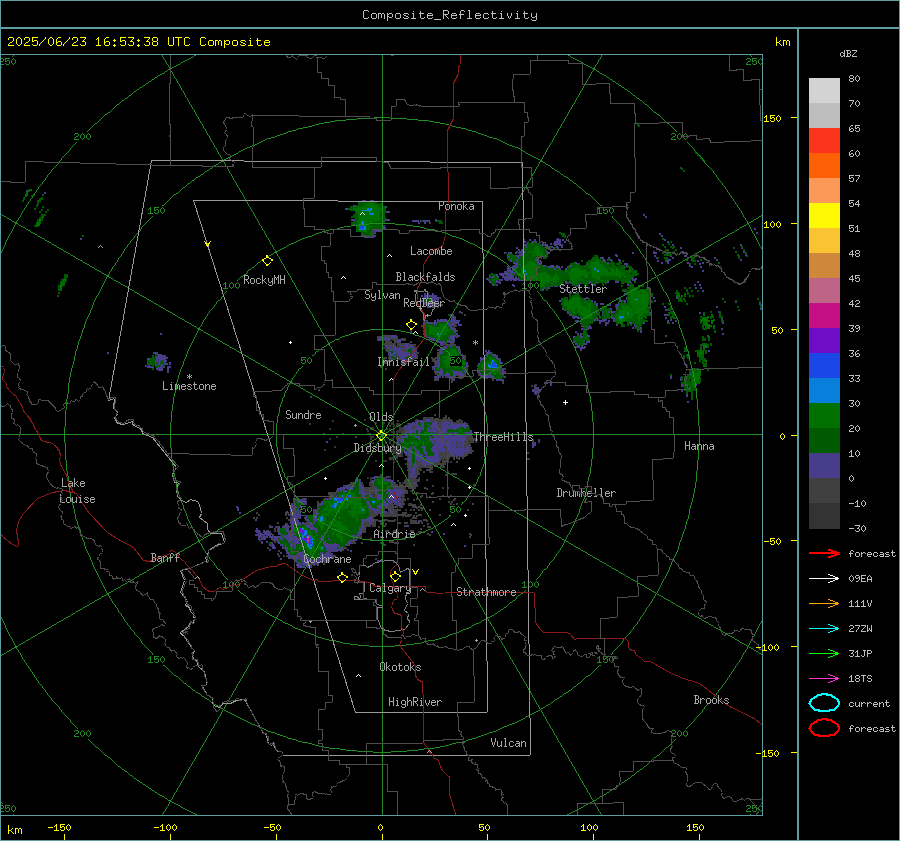The image size is (900, 841).
Task: Click the Sylvan label
Action: pos(382,295)
